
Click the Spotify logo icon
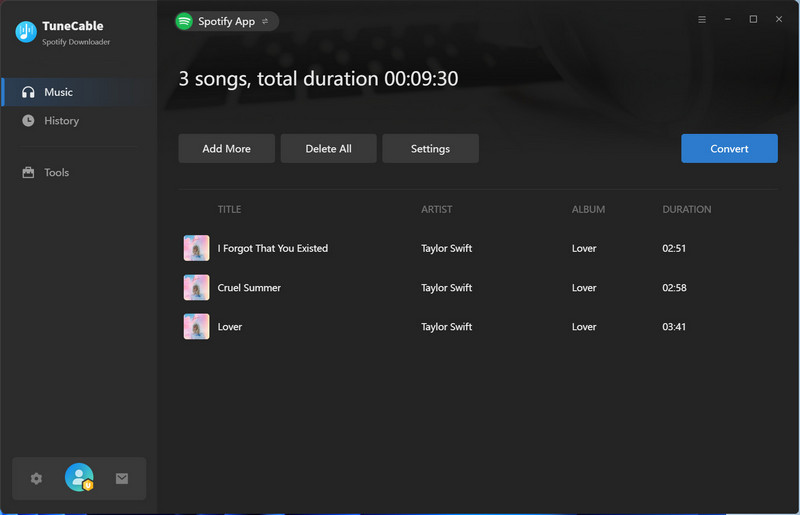tap(184, 21)
